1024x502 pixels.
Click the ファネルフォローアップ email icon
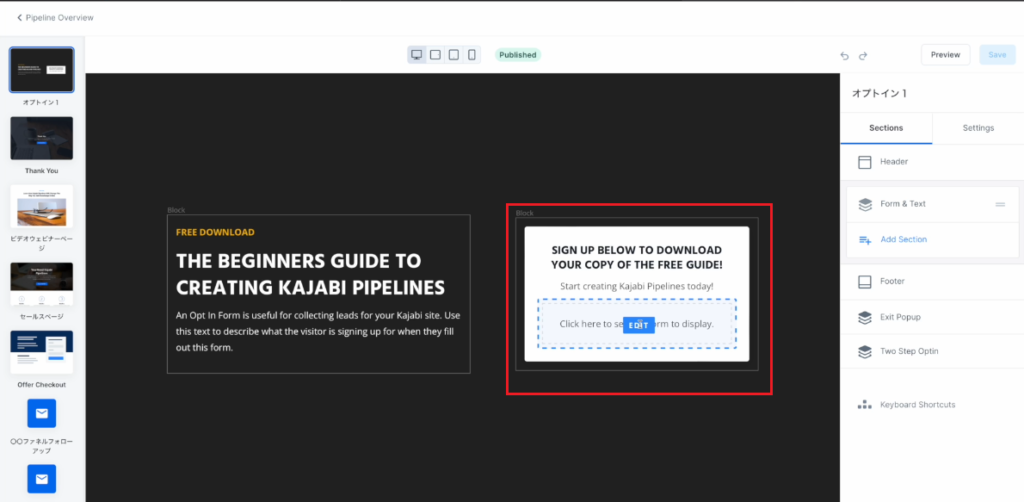42,413
